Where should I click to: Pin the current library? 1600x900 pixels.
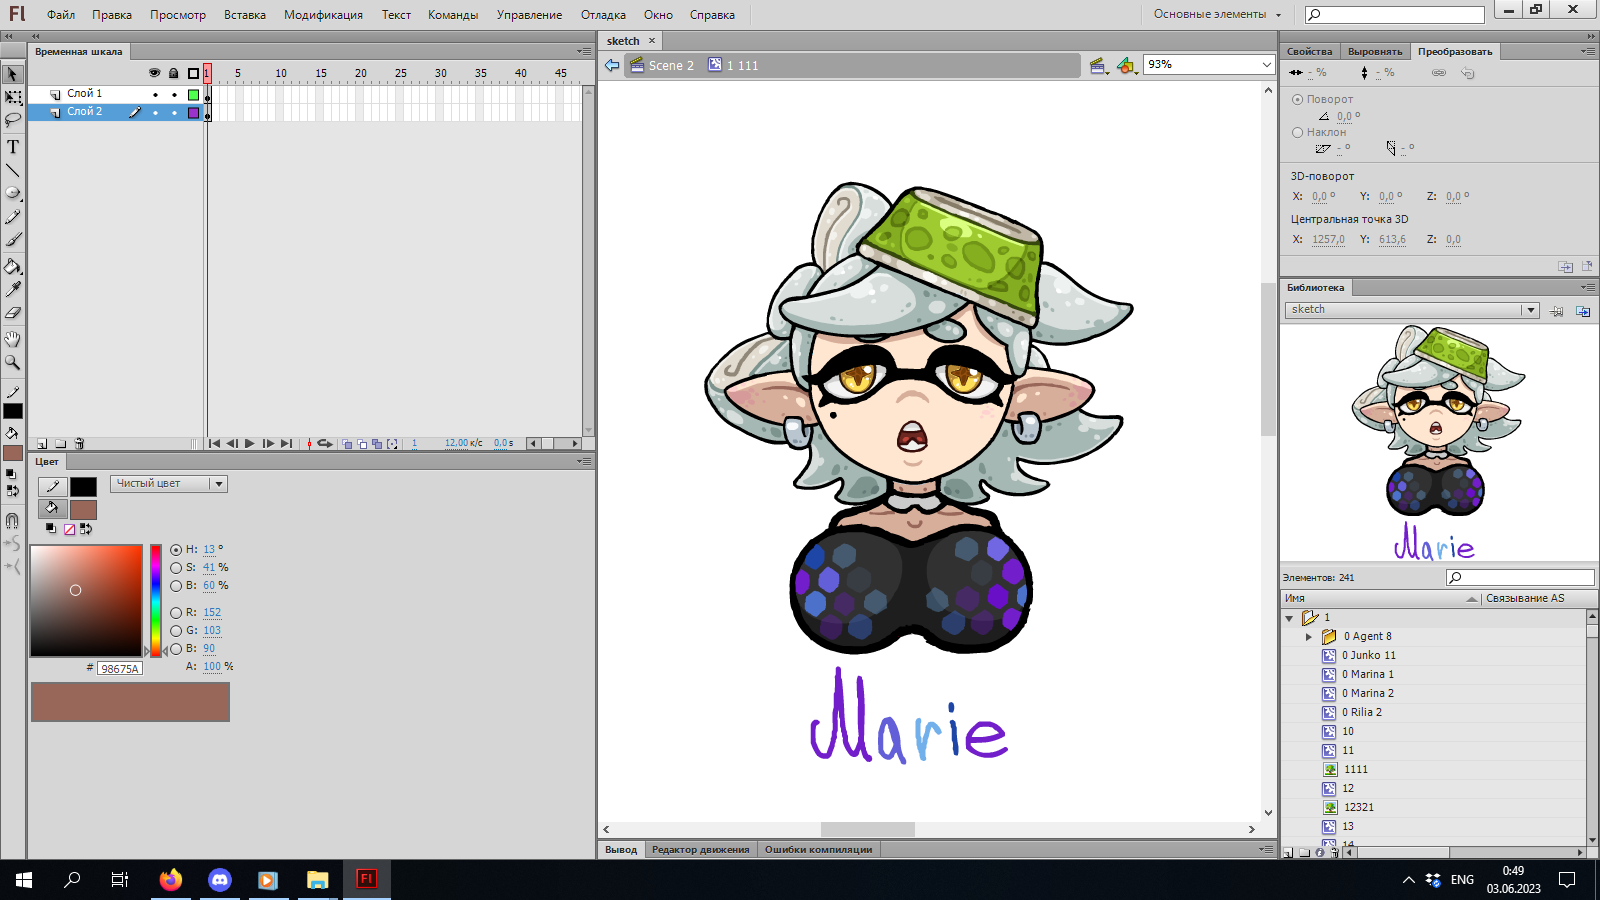click(x=1557, y=311)
